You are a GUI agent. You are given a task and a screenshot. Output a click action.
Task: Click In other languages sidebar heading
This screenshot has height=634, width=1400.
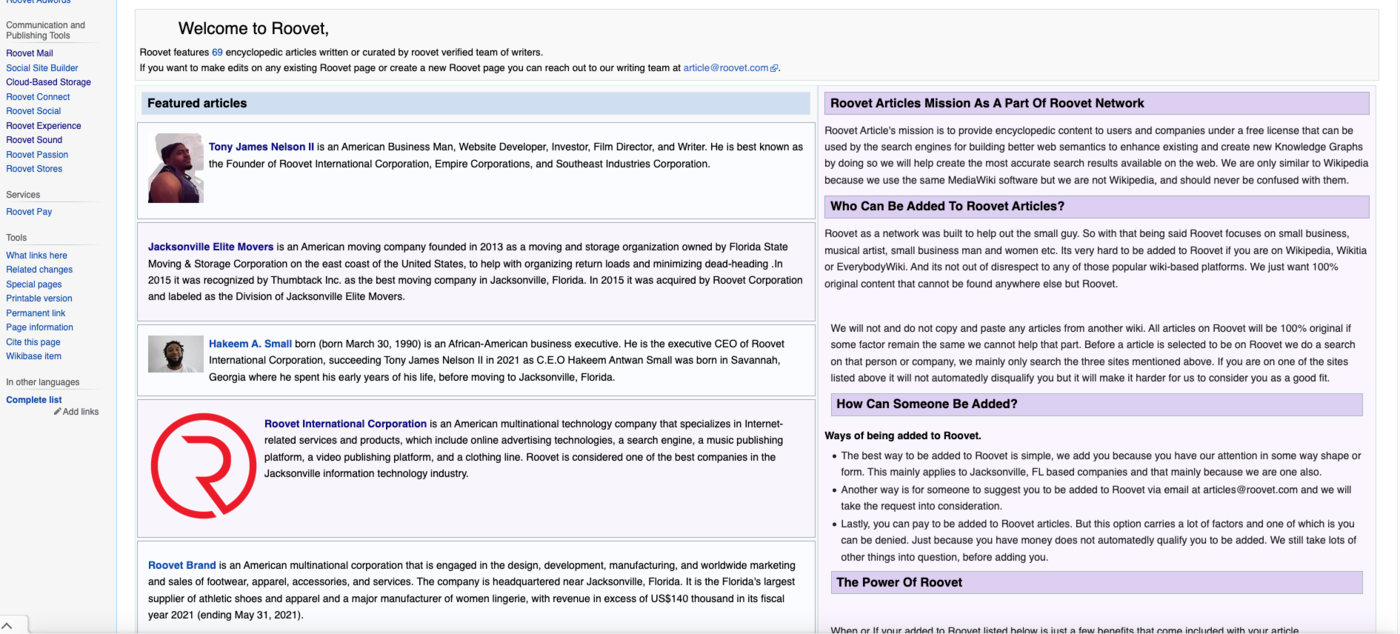coord(42,382)
